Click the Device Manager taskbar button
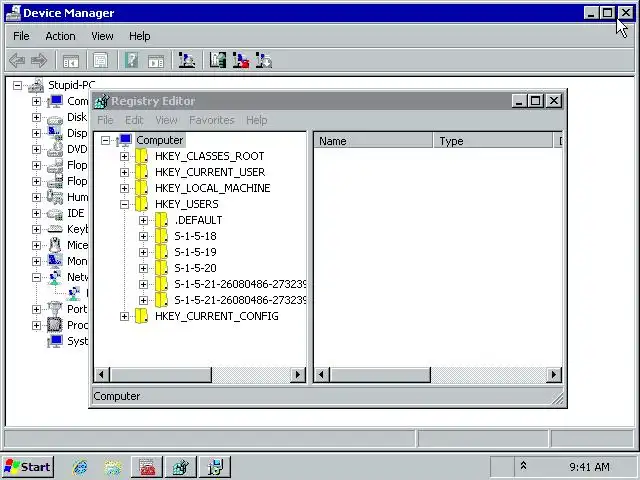Screen dimensions: 640x480 pos(215,467)
